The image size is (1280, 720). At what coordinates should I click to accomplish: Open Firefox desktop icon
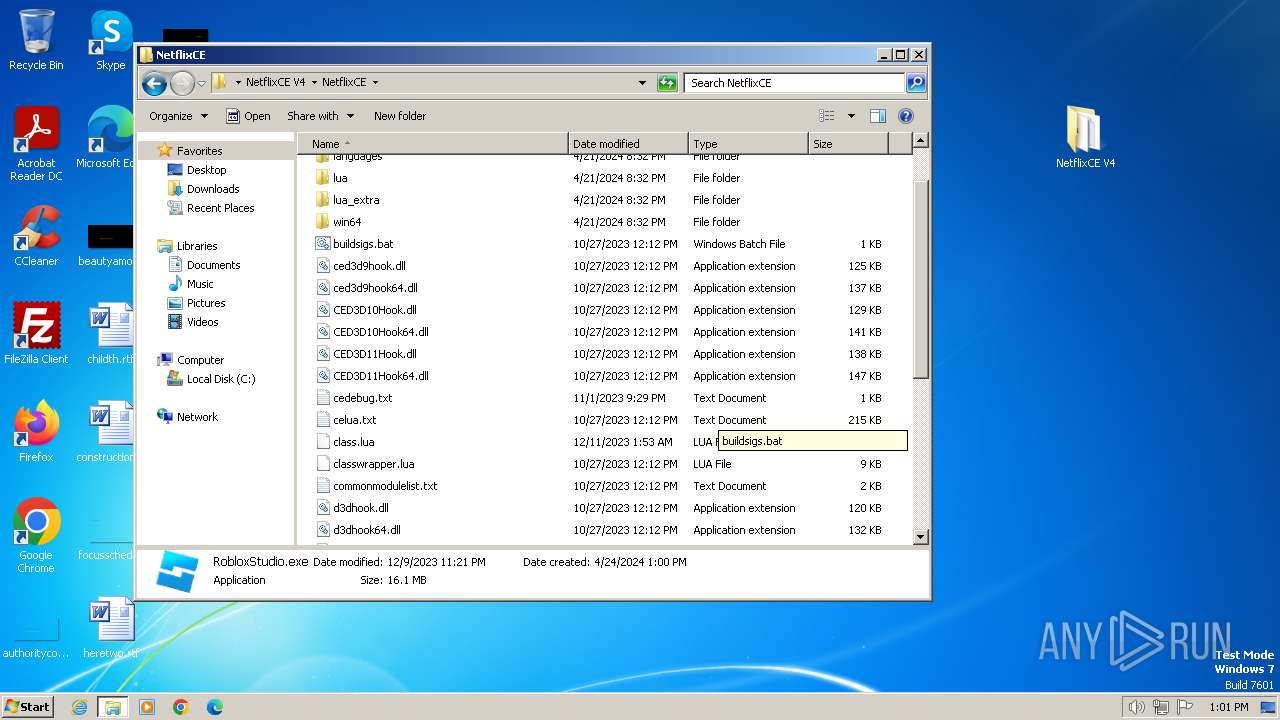click(36, 431)
